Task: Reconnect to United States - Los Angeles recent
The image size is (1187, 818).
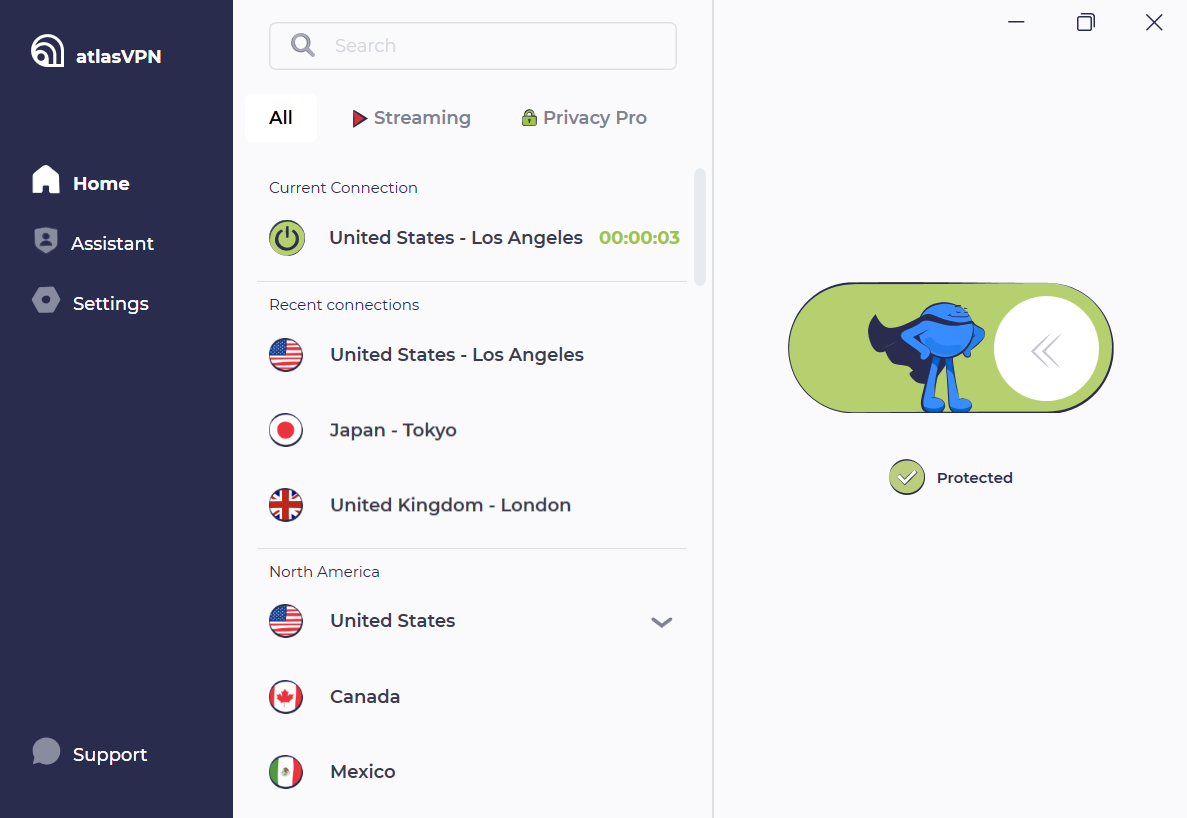Action: [x=472, y=355]
